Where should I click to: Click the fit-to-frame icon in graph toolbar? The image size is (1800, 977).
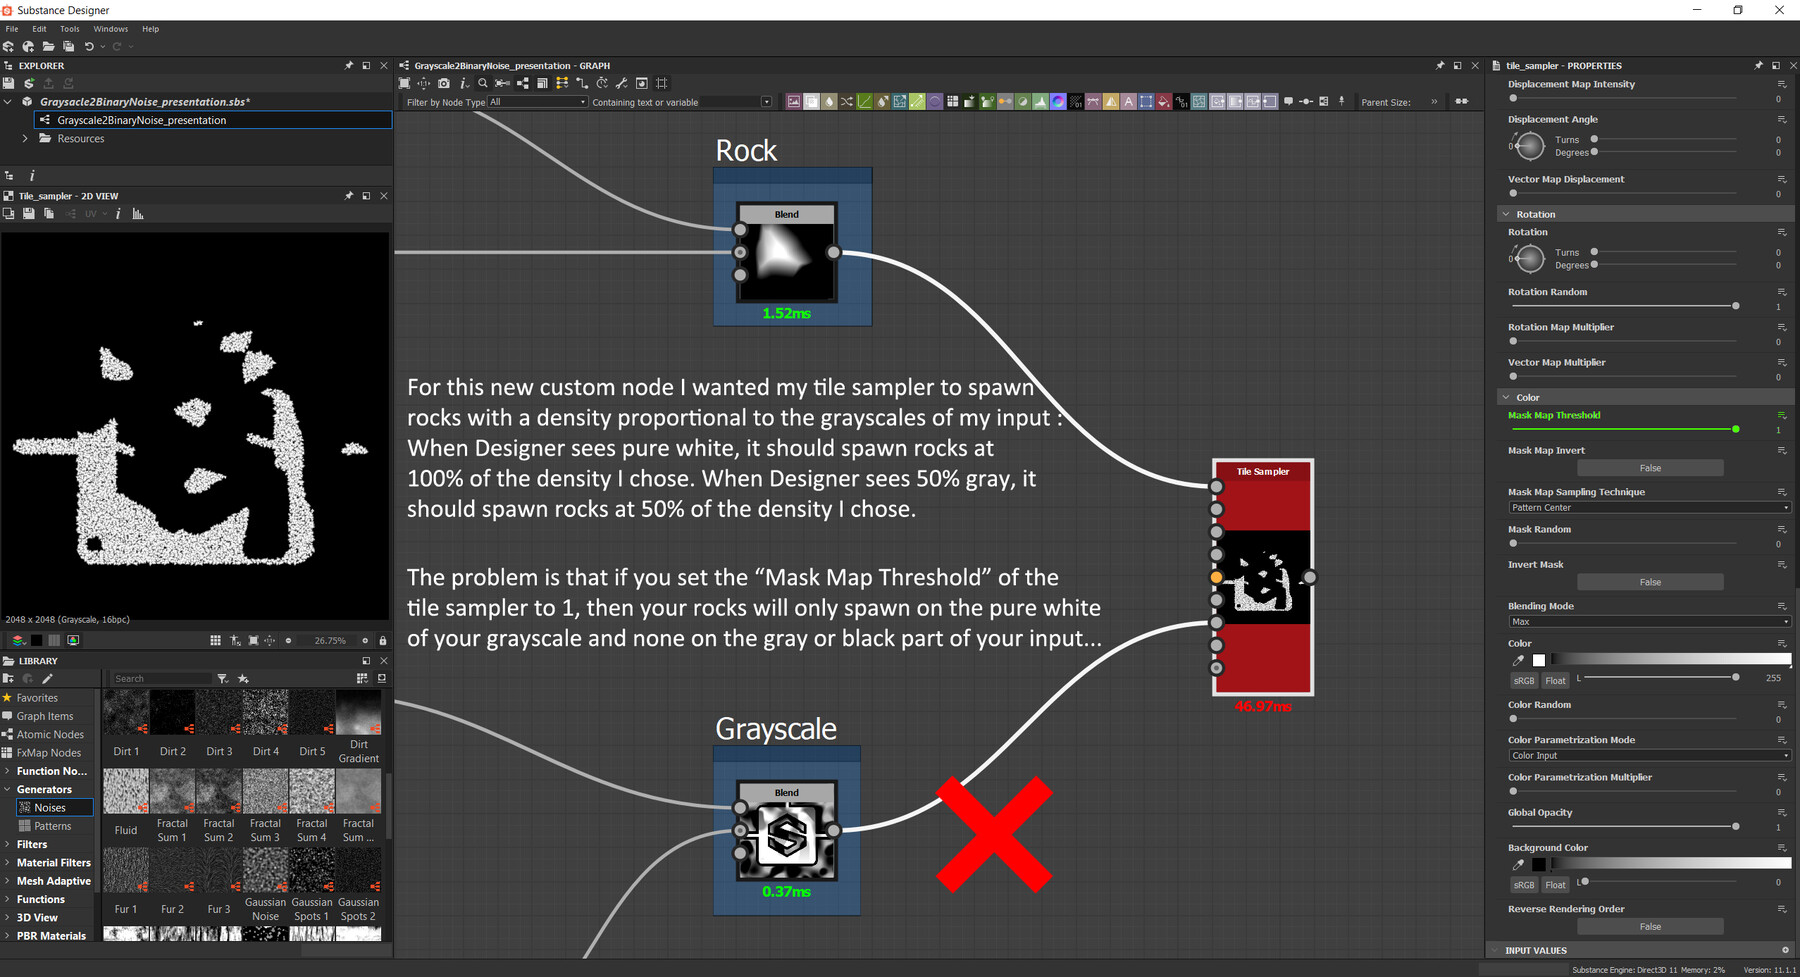[404, 83]
